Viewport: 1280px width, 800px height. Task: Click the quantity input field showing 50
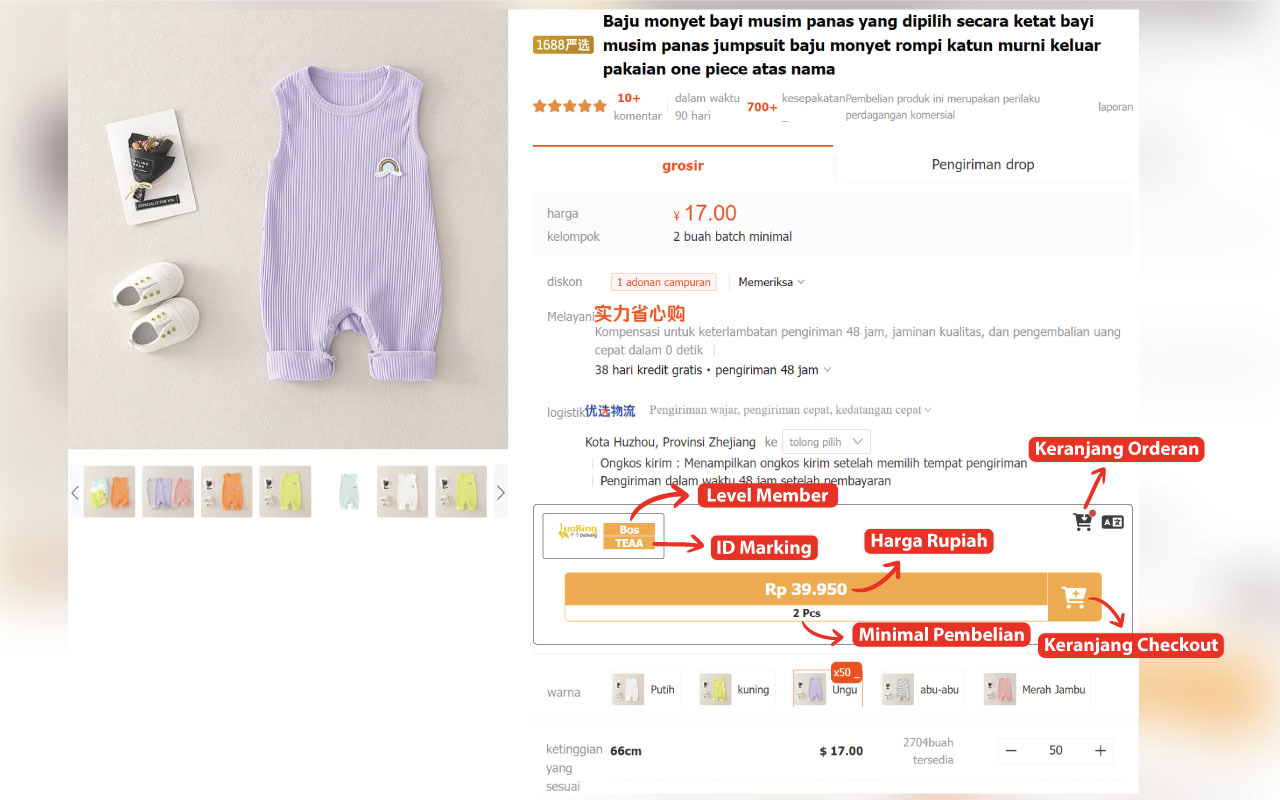click(x=1055, y=750)
